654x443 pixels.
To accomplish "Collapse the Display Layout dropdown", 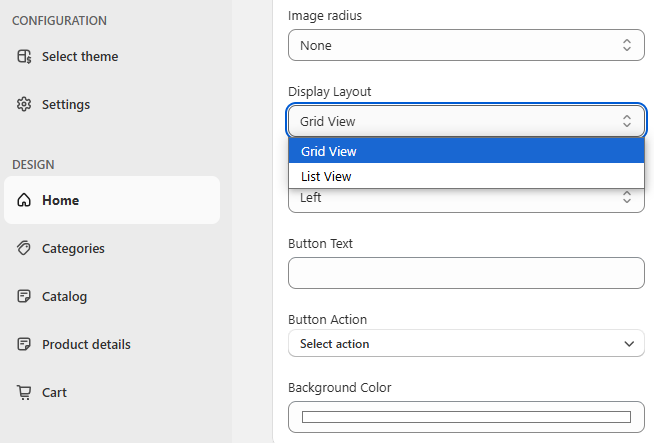I will click(466, 121).
